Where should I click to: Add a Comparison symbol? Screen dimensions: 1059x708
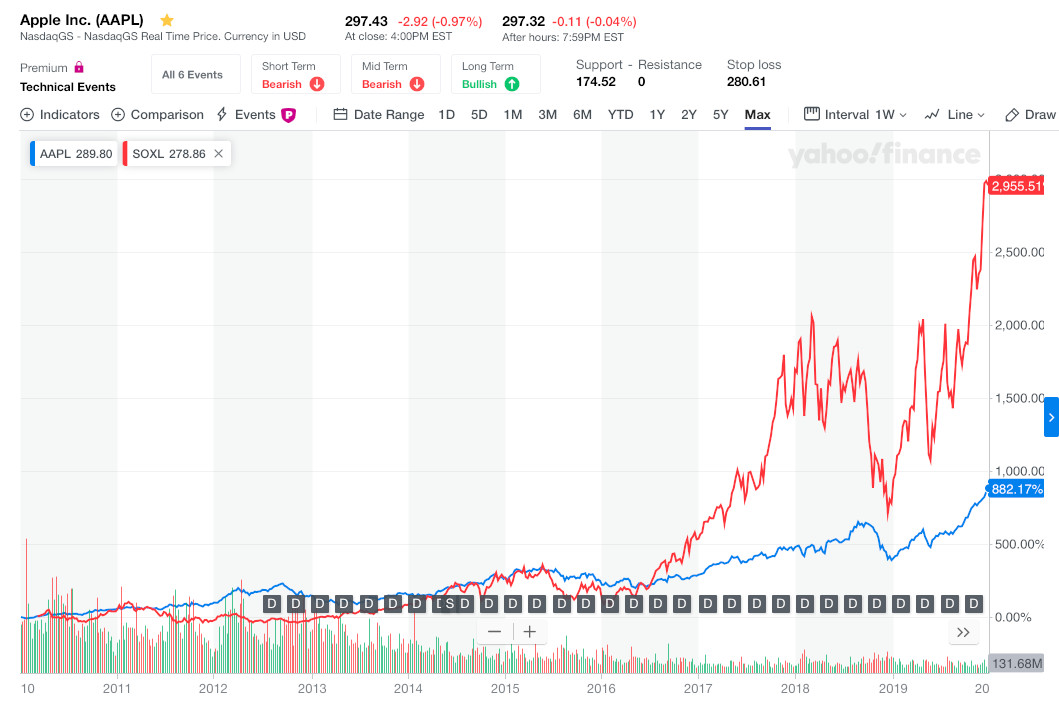pyautogui.click(x=157, y=115)
